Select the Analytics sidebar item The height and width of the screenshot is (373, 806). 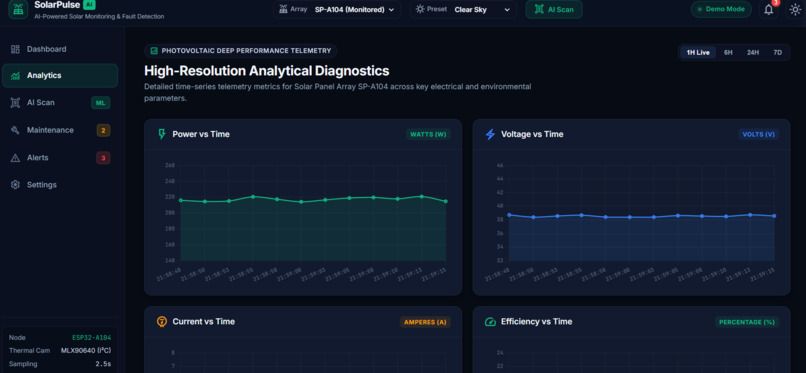coord(60,76)
